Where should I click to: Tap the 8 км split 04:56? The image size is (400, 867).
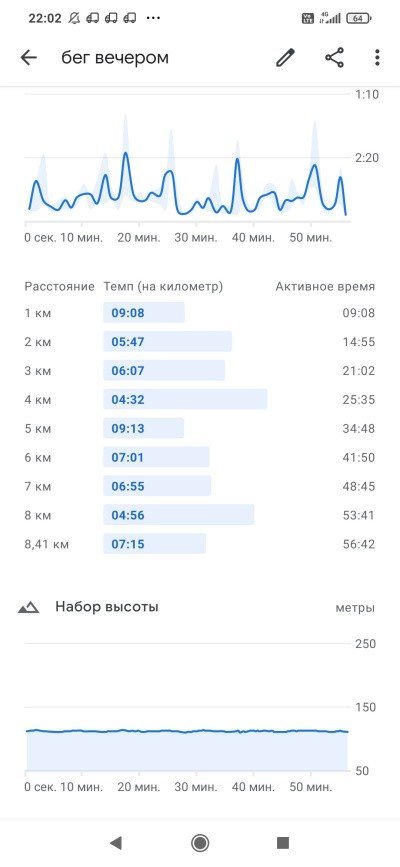(179, 515)
